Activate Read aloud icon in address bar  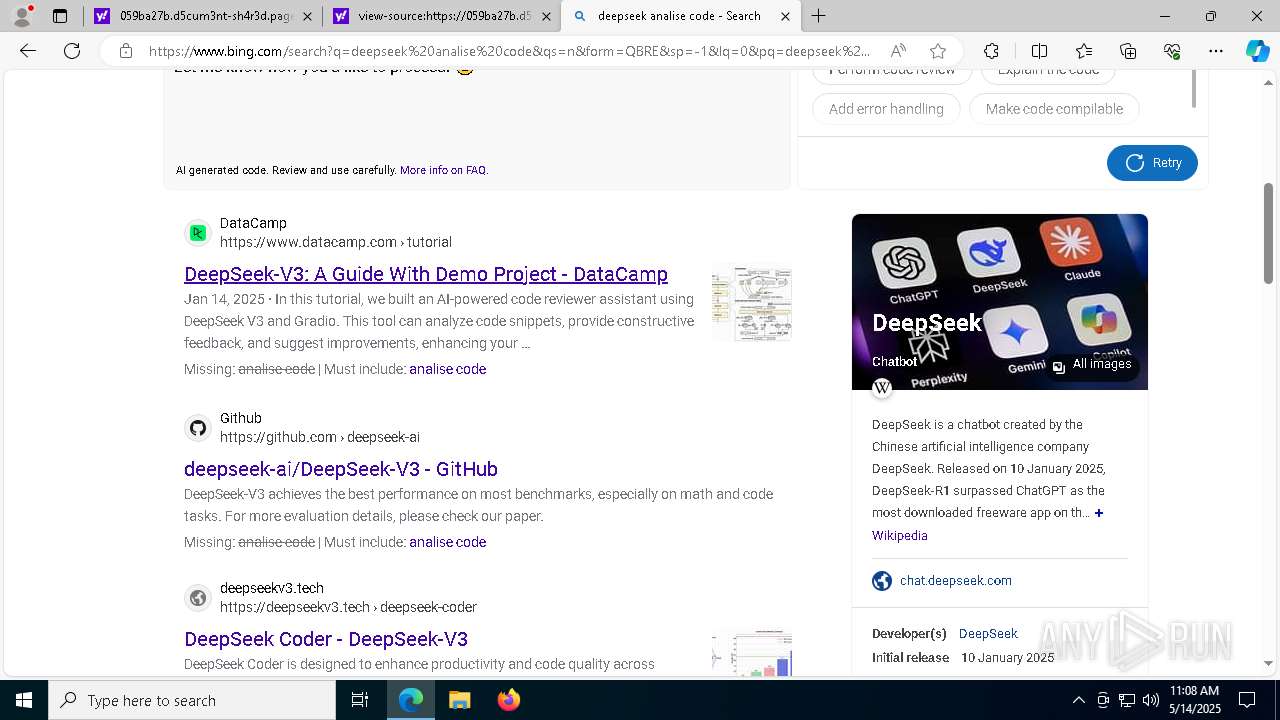click(898, 51)
